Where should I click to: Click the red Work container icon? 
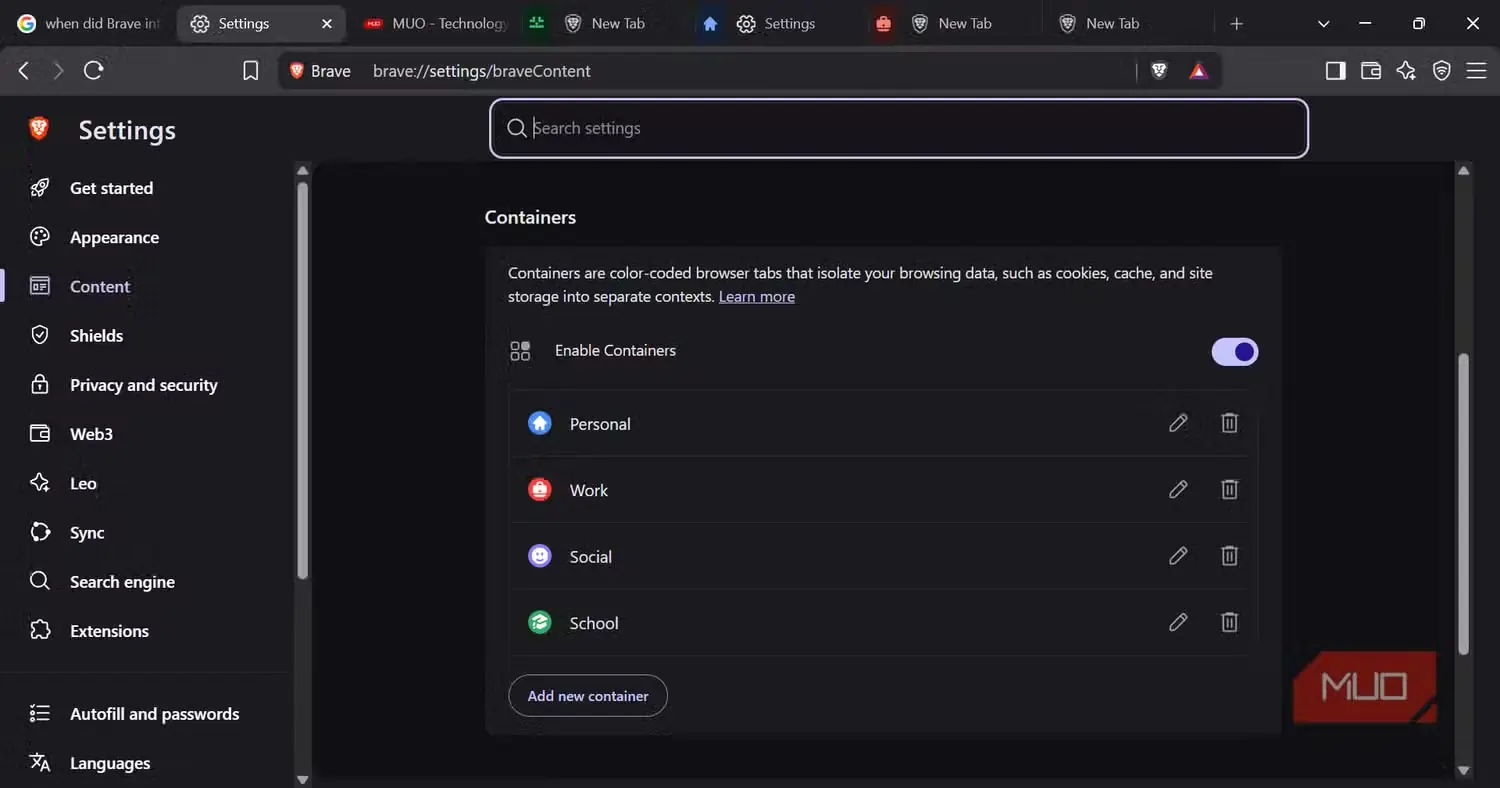(x=540, y=489)
